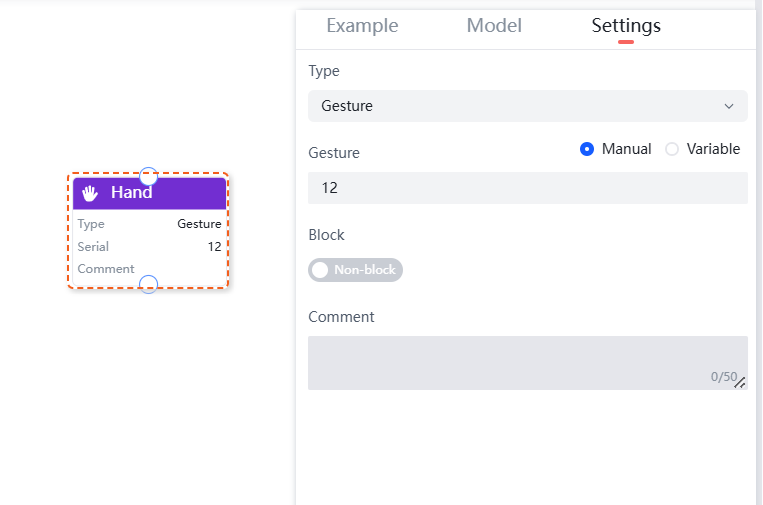Click the Comment row in Hand node
The height and width of the screenshot is (505, 763).
coord(149,269)
